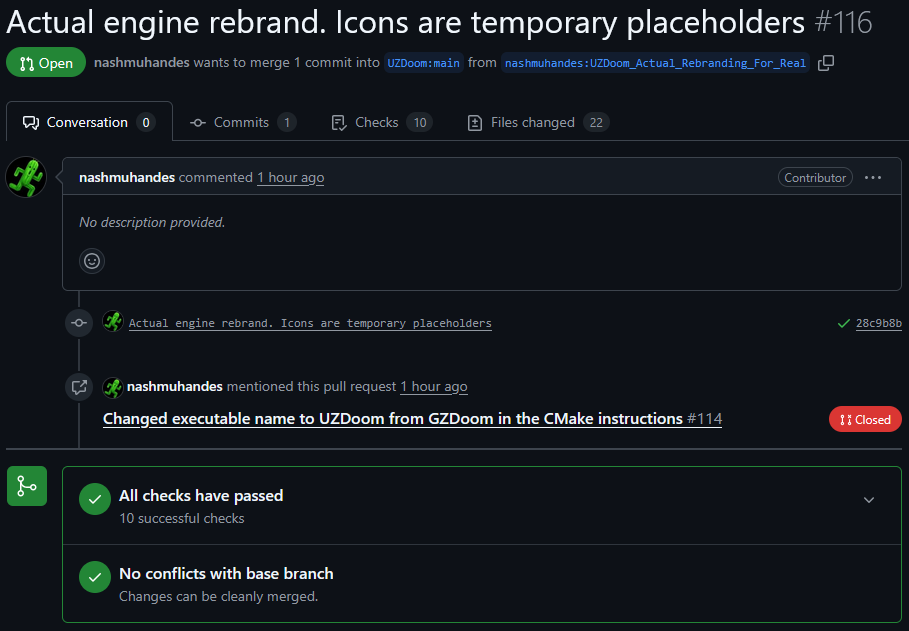The height and width of the screenshot is (631, 909).
Task: Open the UZDoom:main base branch link
Action: [x=423, y=63]
